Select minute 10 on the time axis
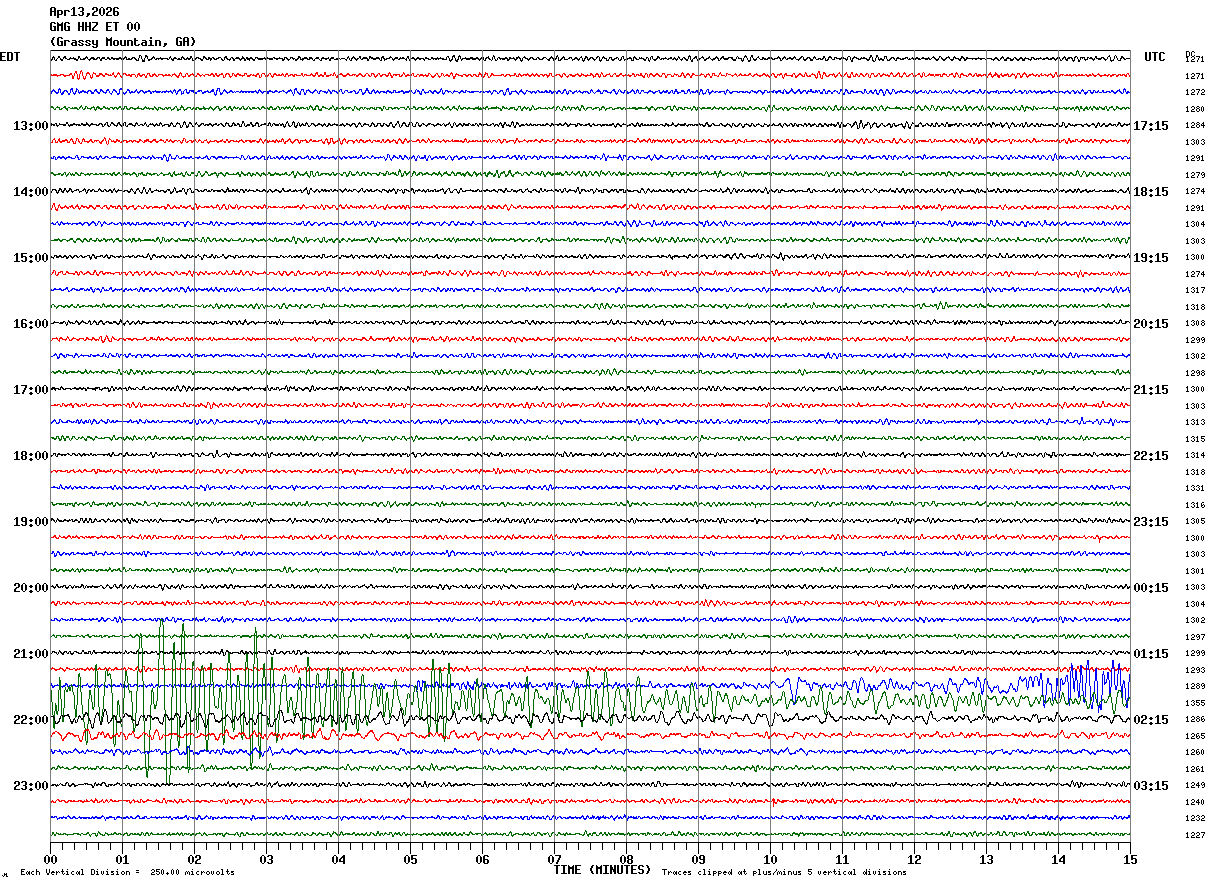This screenshot has width=1210, height=886. tap(771, 860)
